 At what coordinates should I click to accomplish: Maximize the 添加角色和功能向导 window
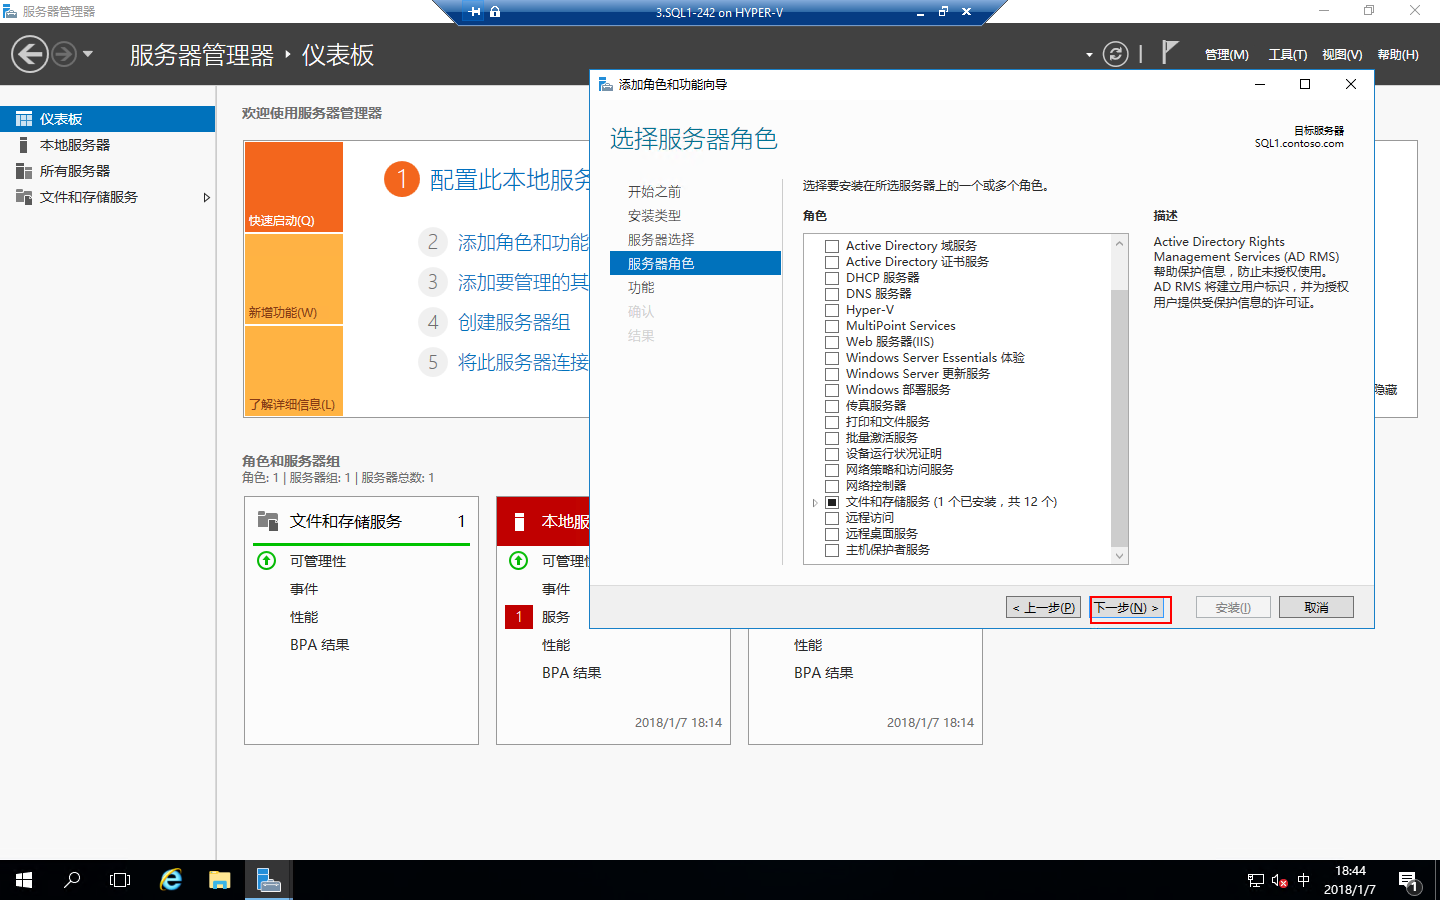click(1305, 84)
